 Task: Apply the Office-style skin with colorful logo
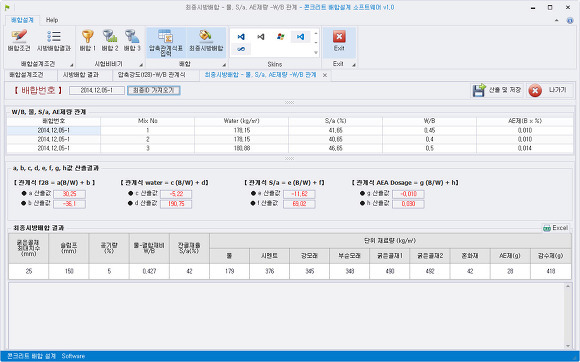(x=281, y=37)
